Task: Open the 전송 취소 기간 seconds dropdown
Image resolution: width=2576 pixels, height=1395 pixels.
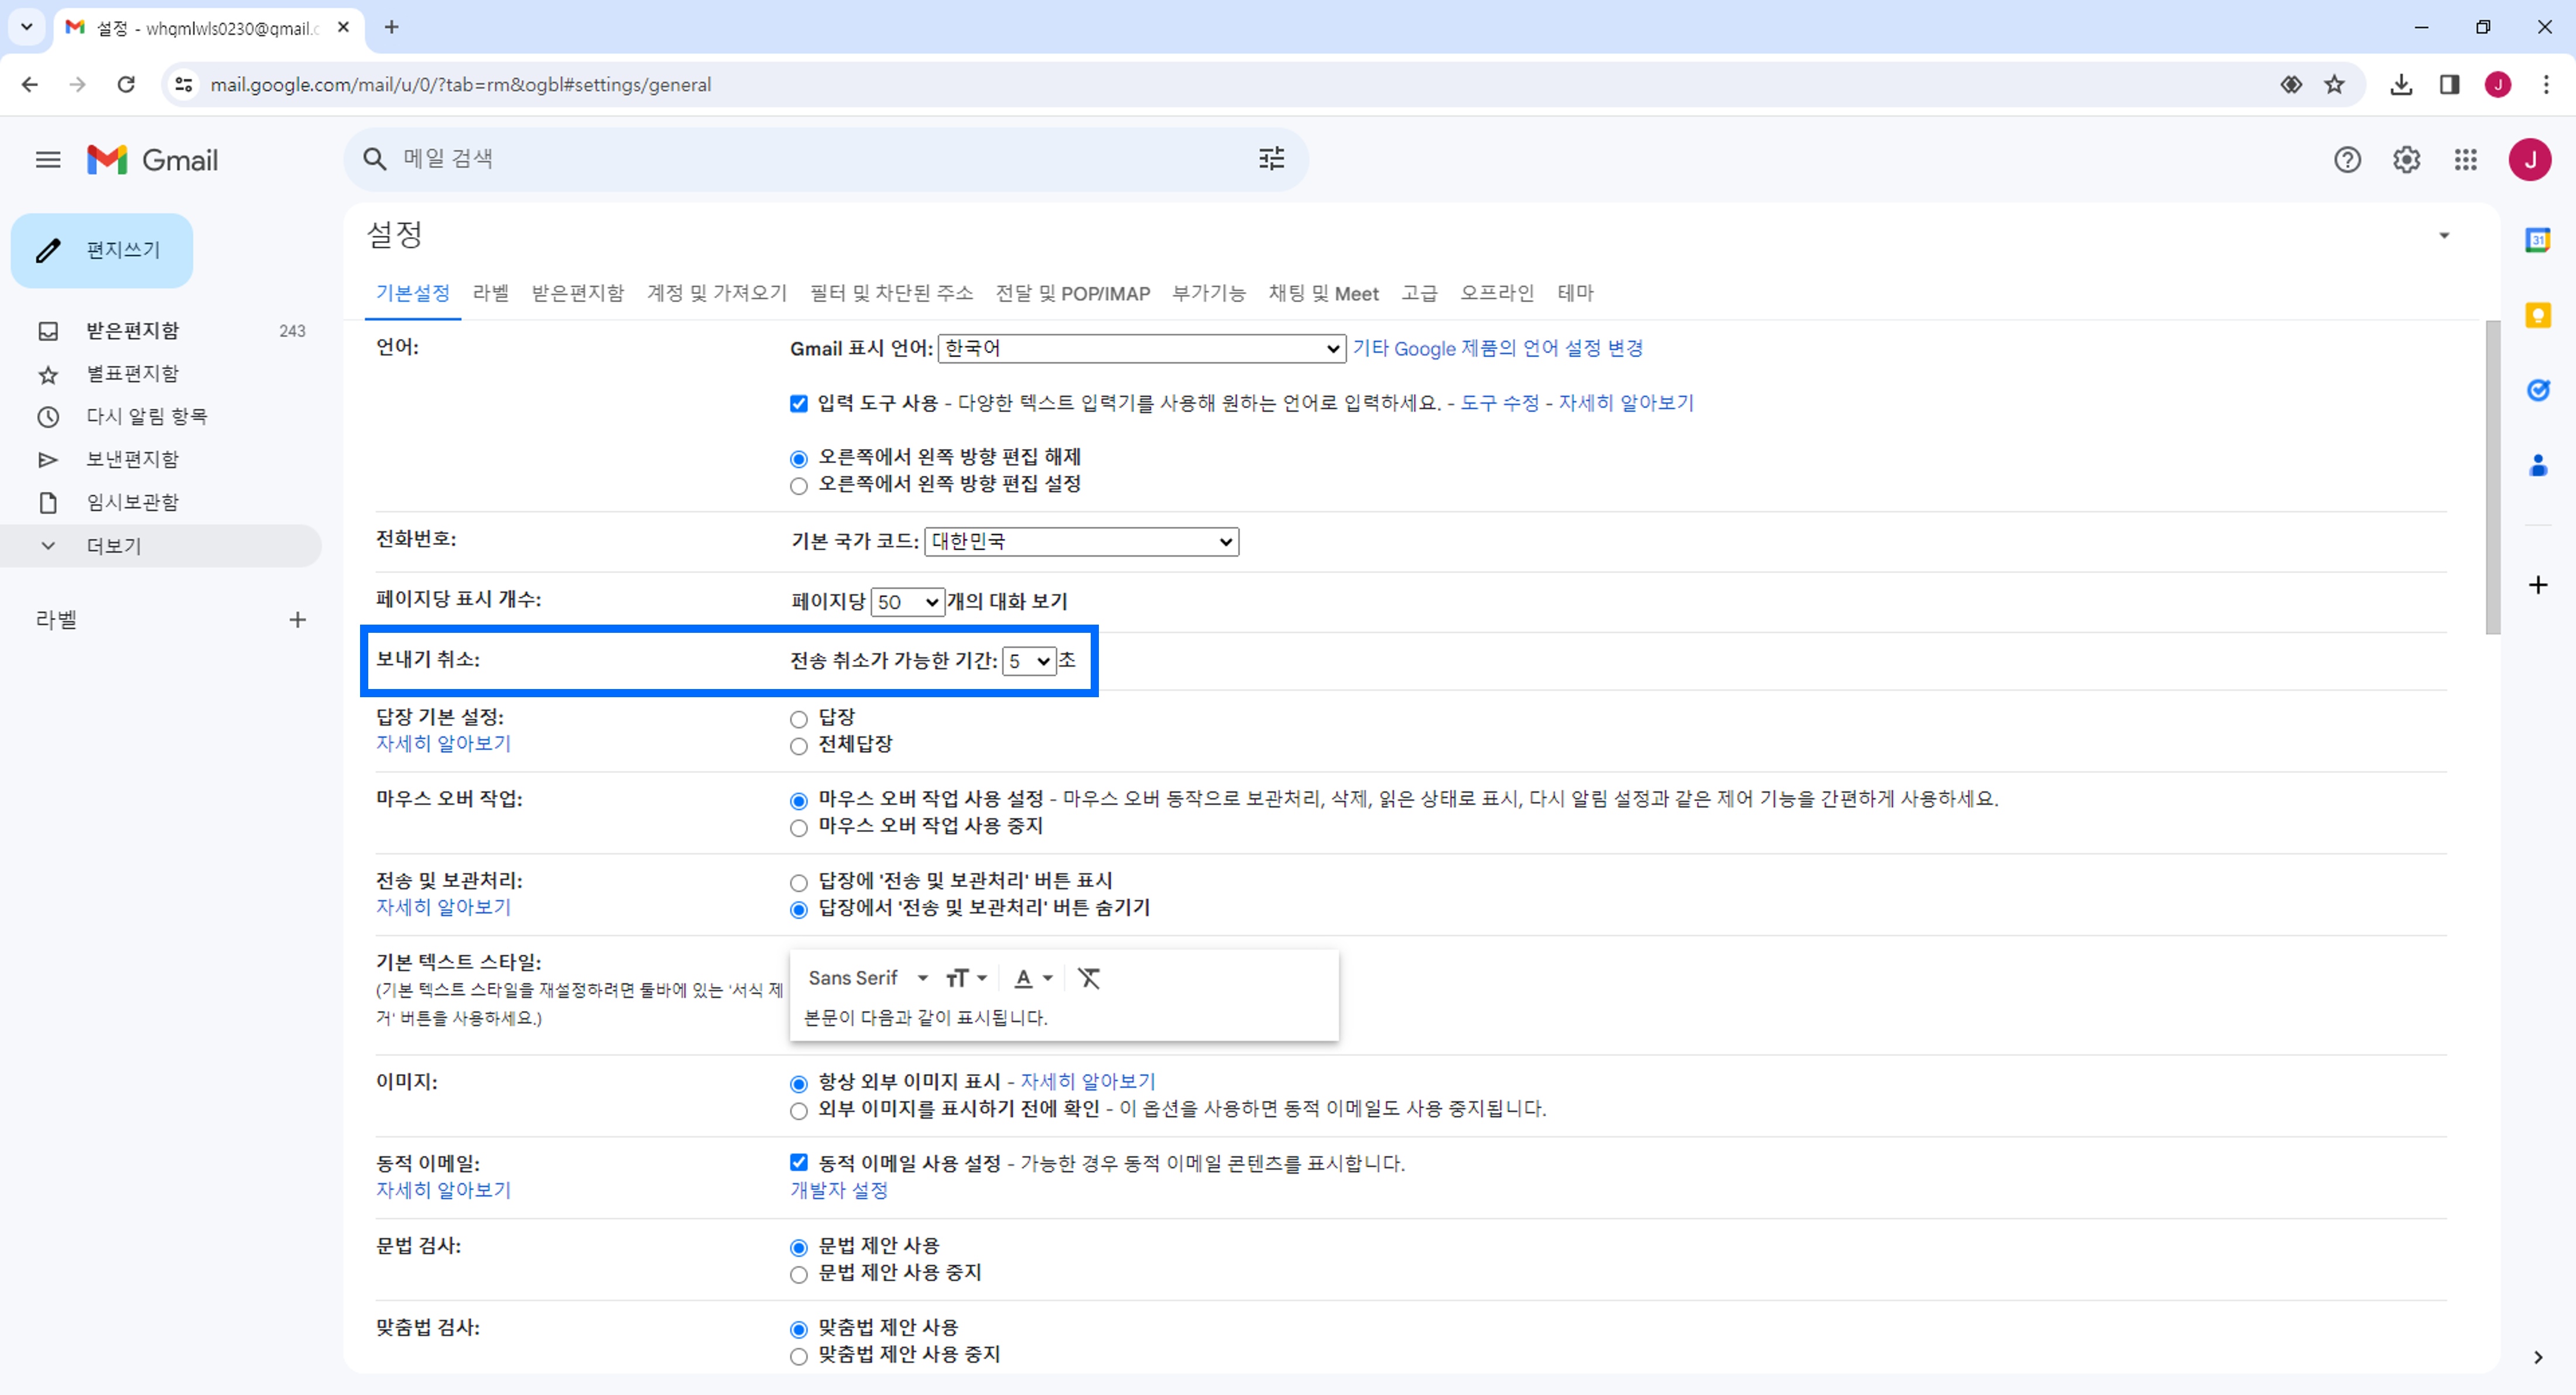Action: click(1028, 661)
